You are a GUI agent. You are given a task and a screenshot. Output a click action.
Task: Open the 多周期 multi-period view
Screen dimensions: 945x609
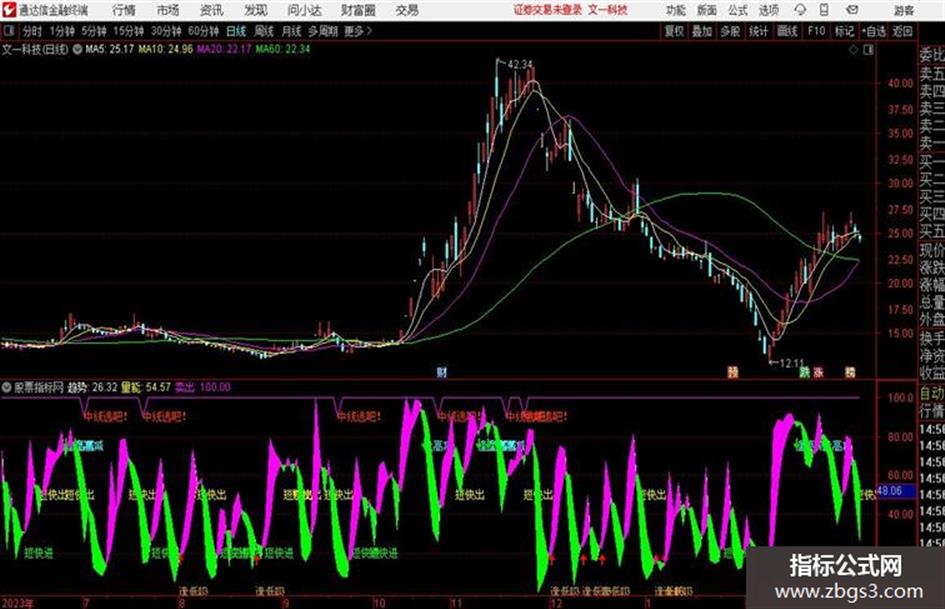tap(323, 31)
